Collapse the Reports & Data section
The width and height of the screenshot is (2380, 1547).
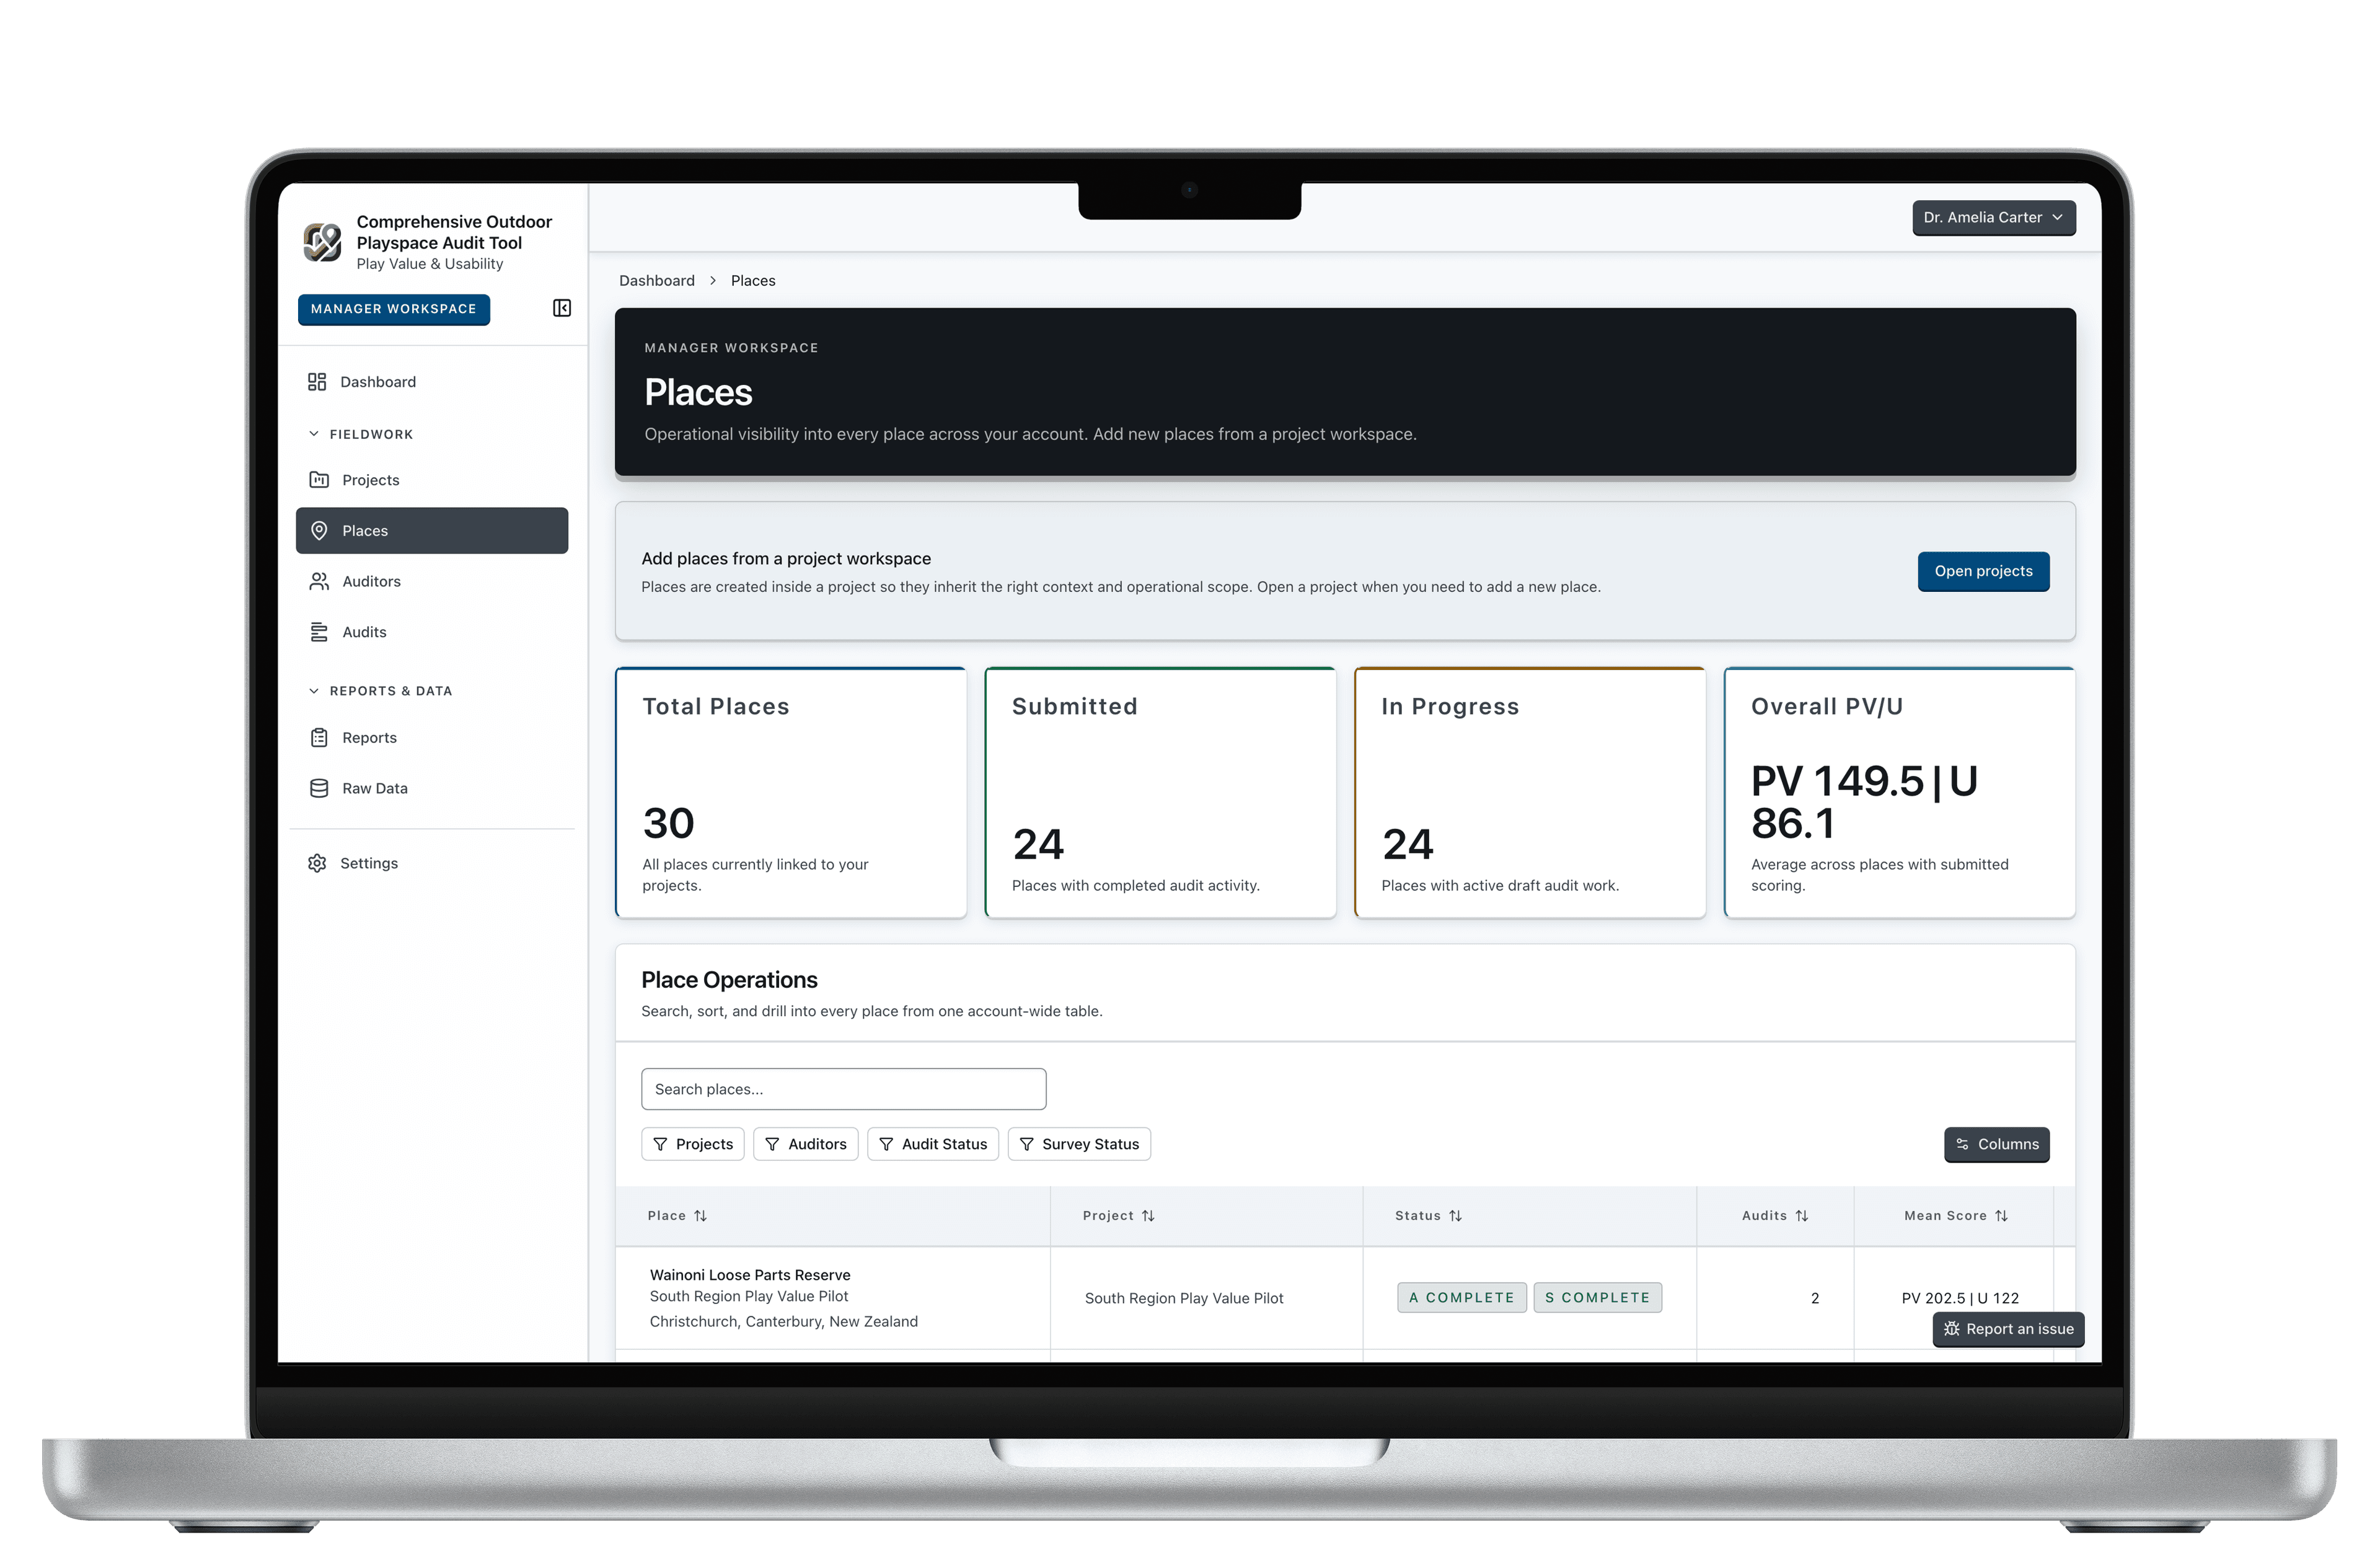[380, 691]
